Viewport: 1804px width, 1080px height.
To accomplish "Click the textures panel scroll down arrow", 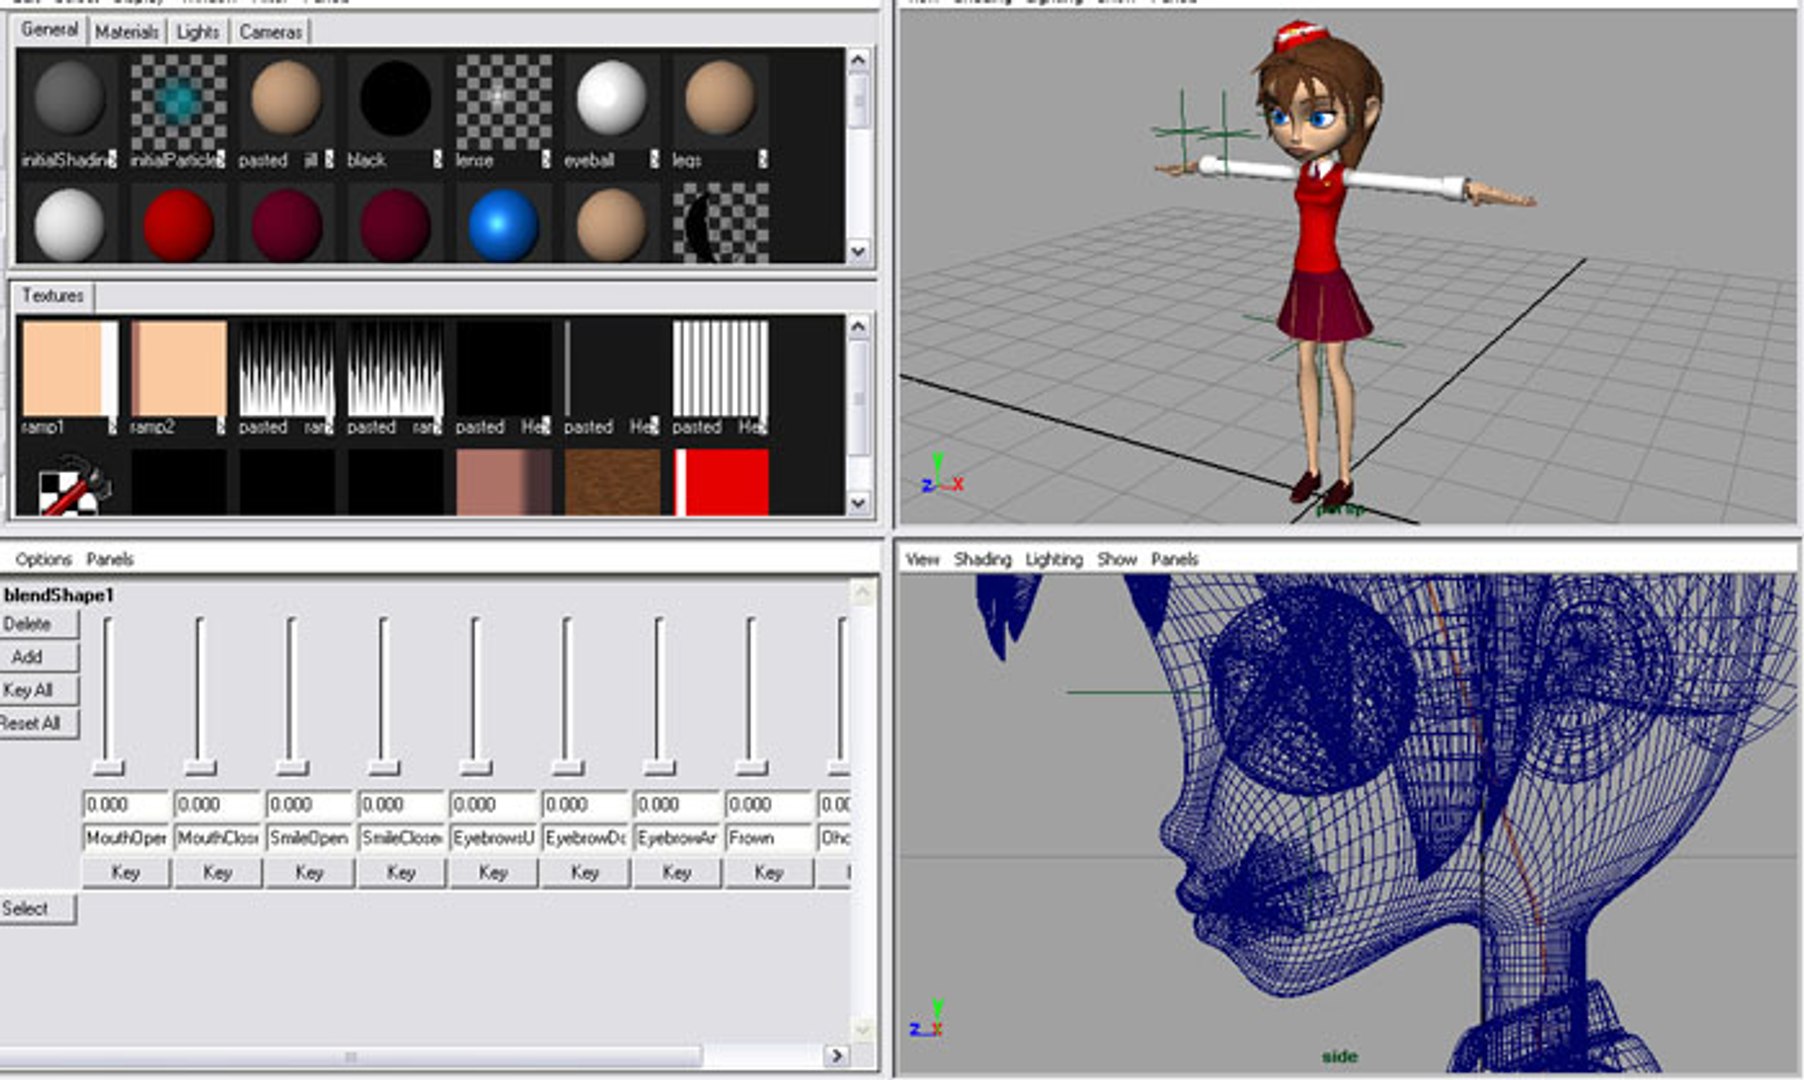I will point(858,503).
